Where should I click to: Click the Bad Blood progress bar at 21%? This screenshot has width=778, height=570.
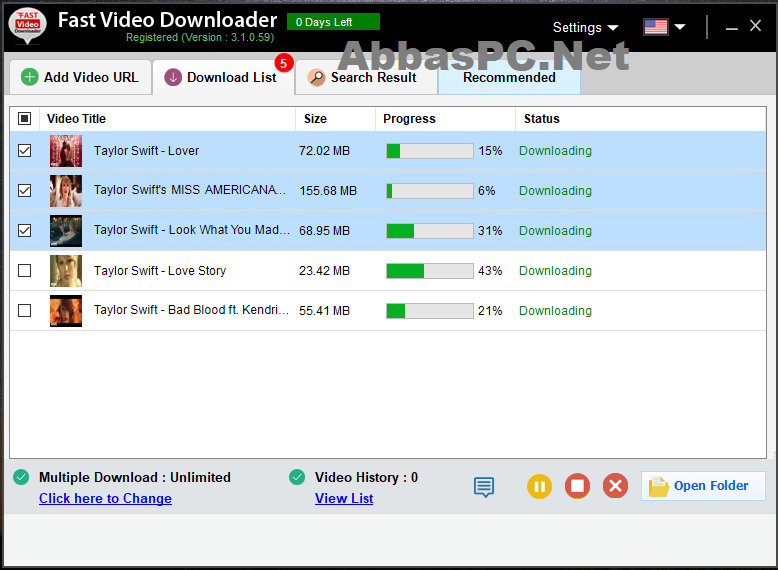430,311
